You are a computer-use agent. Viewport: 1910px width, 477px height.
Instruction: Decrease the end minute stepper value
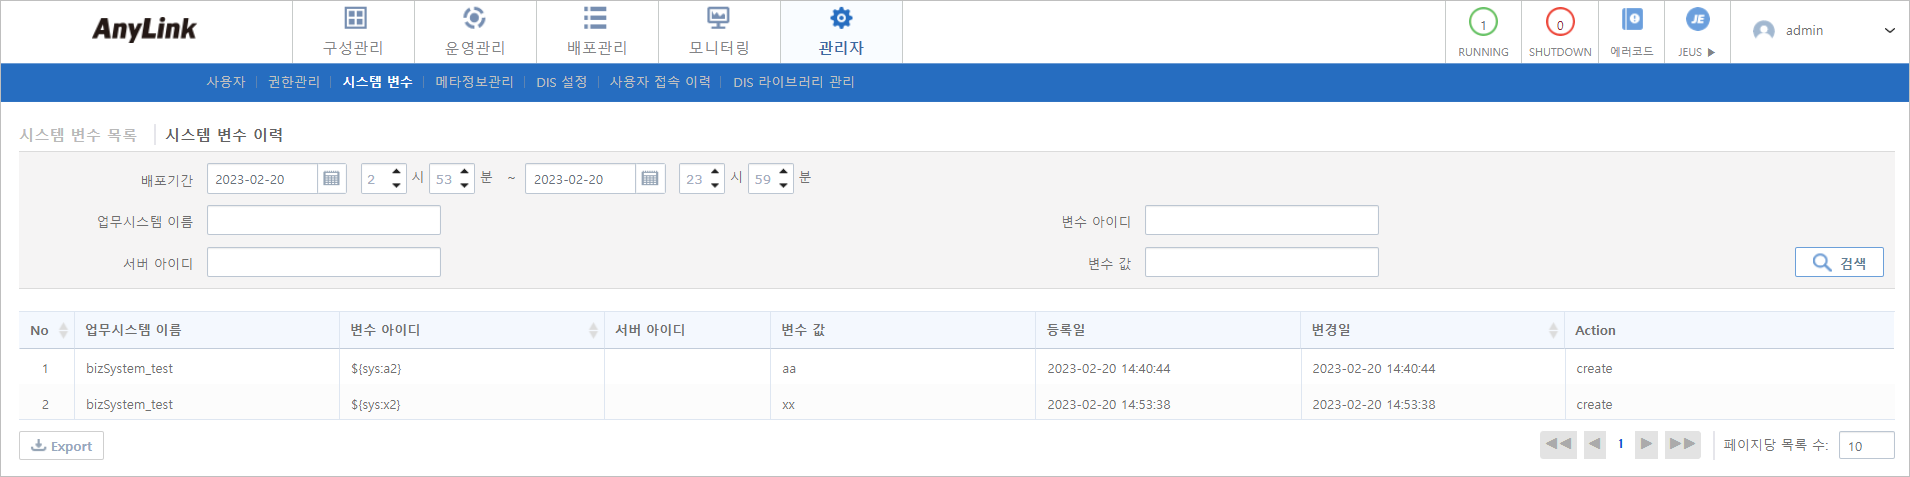(x=784, y=186)
